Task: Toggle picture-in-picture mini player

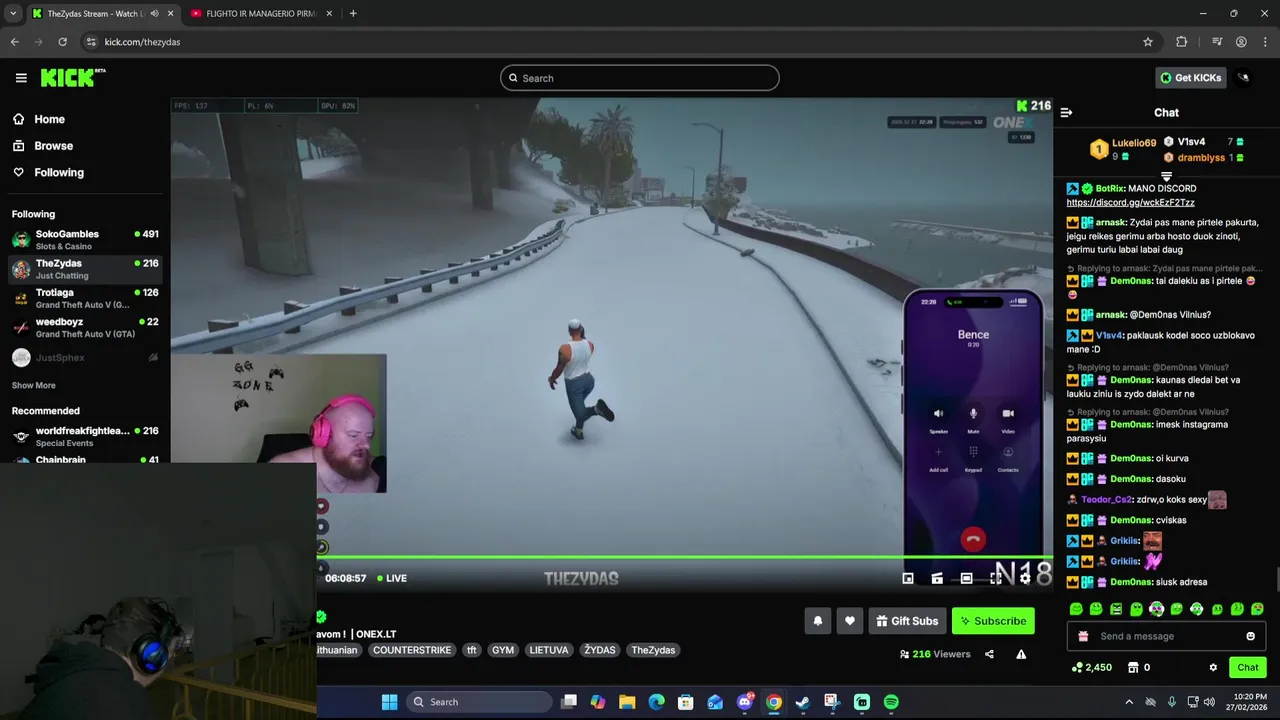Action: click(908, 578)
